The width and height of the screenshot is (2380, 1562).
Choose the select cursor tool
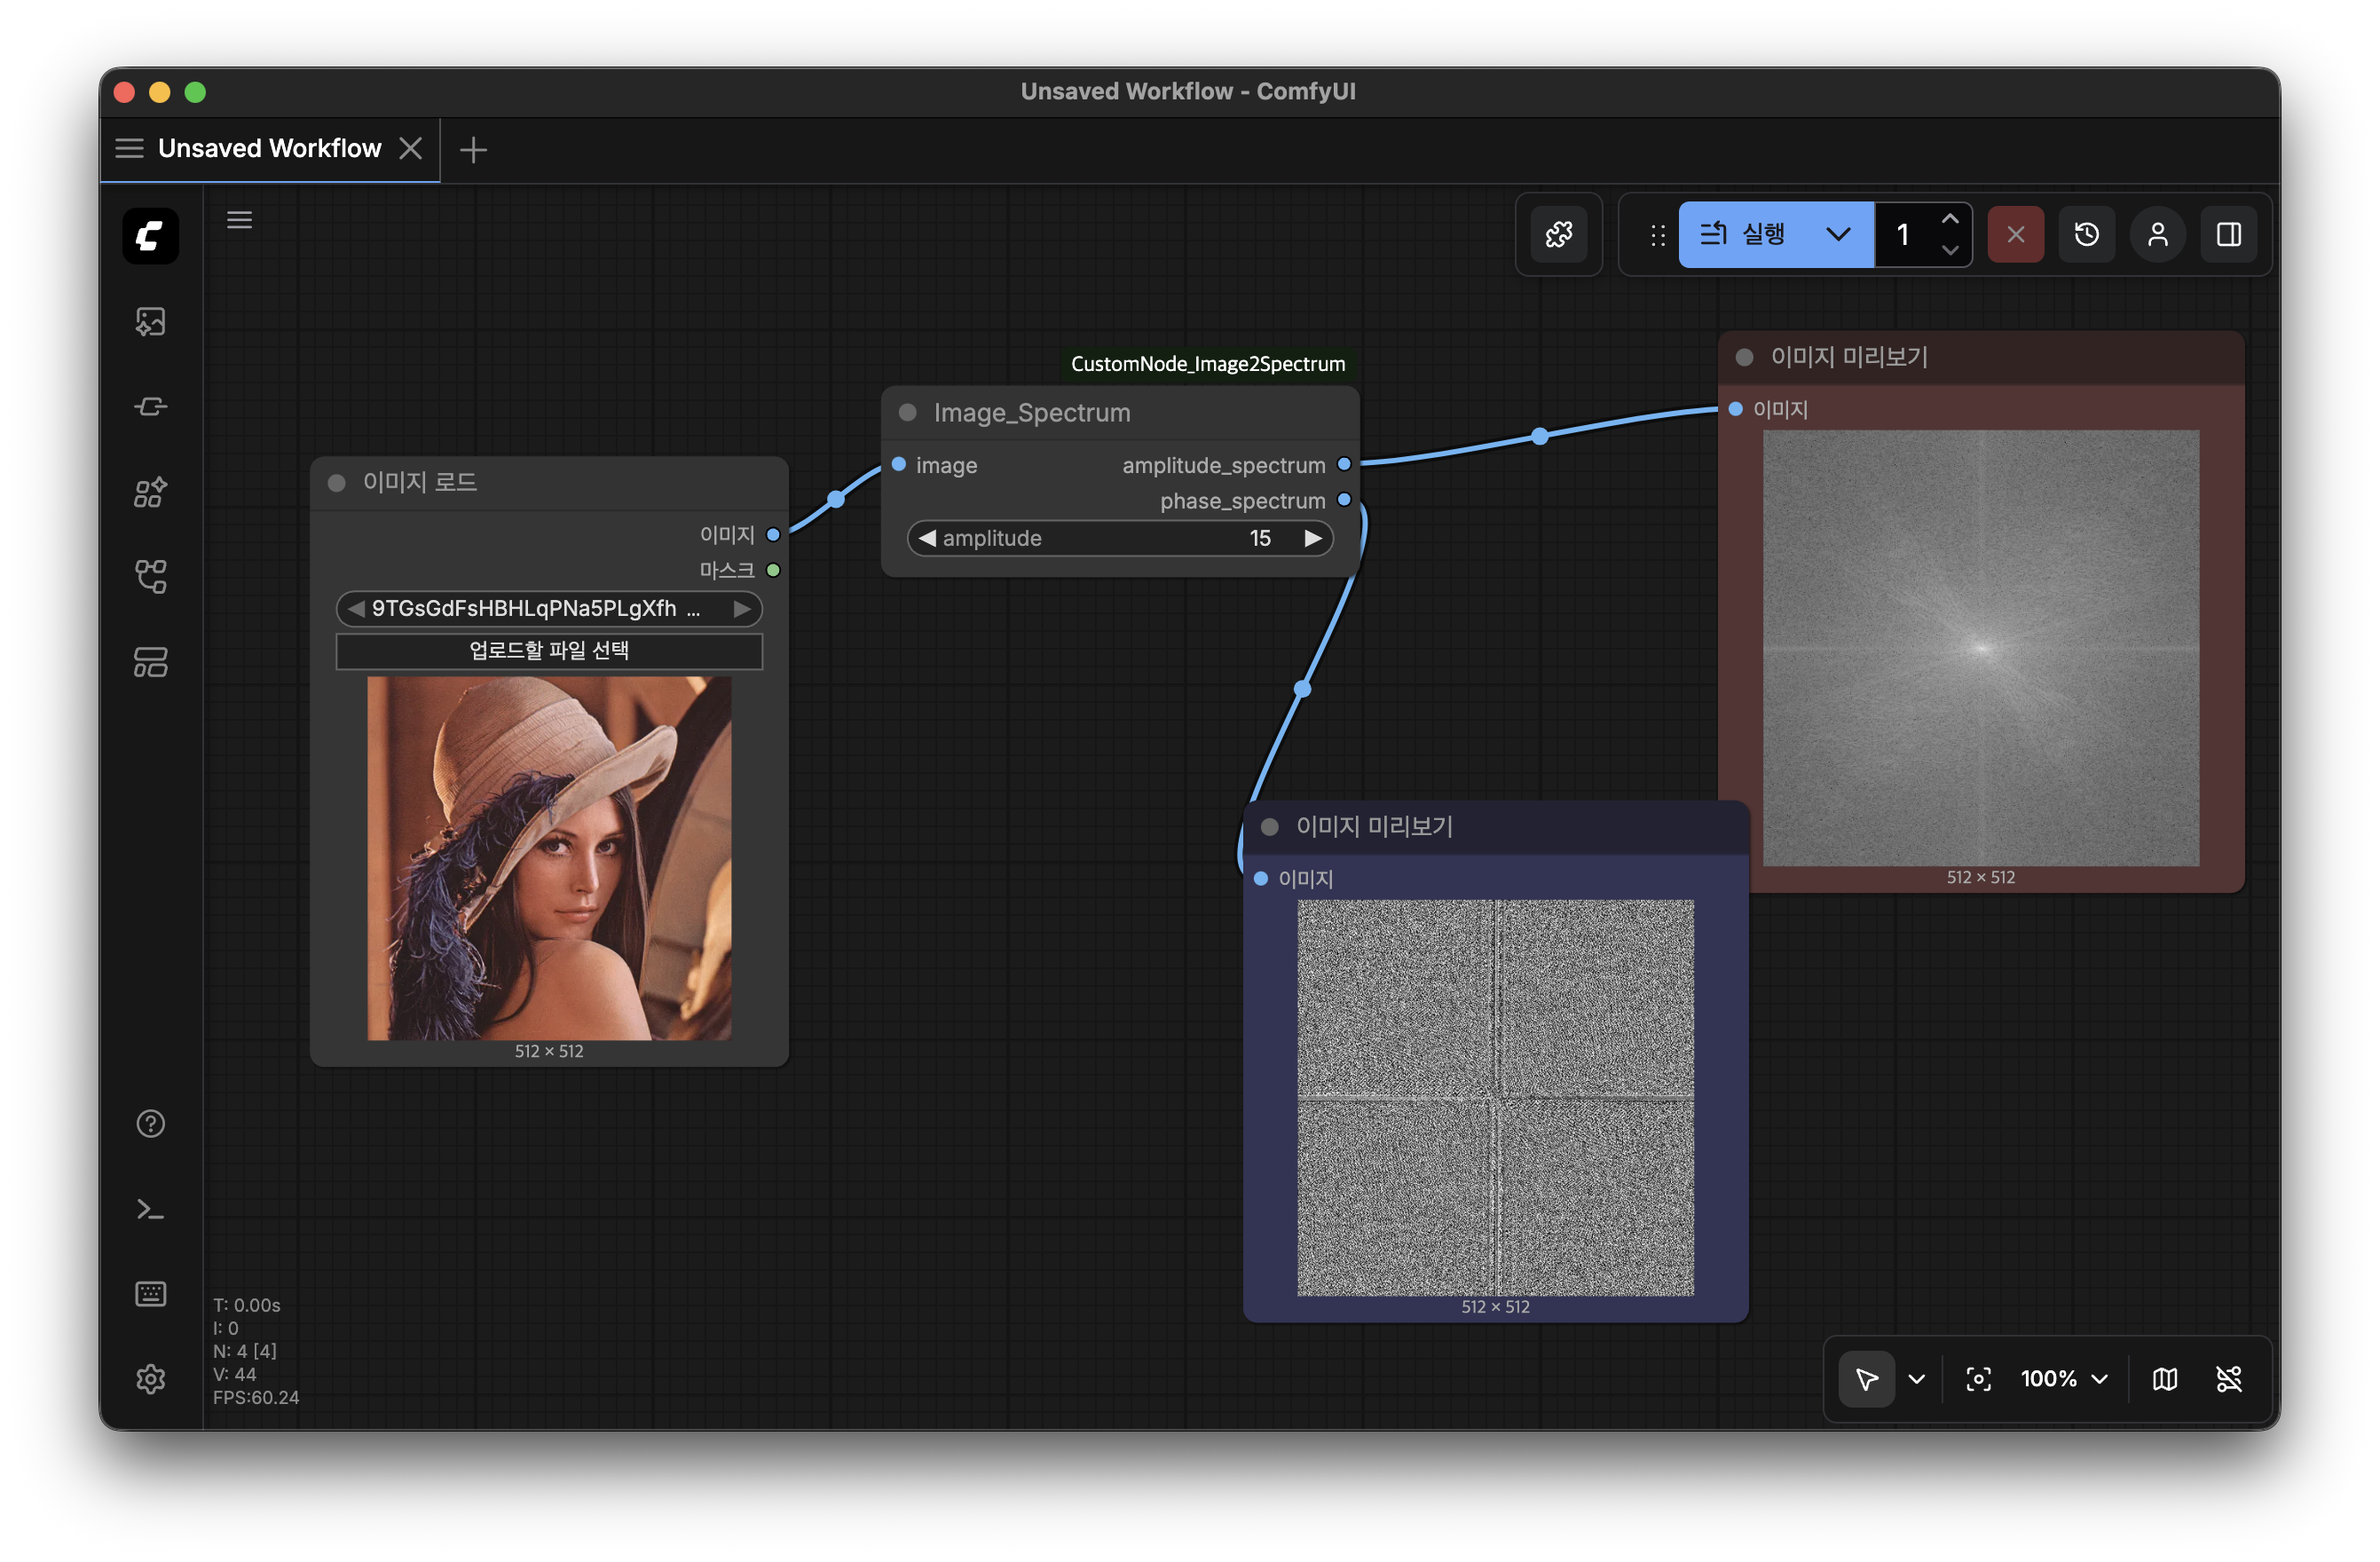click(x=1866, y=1379)
